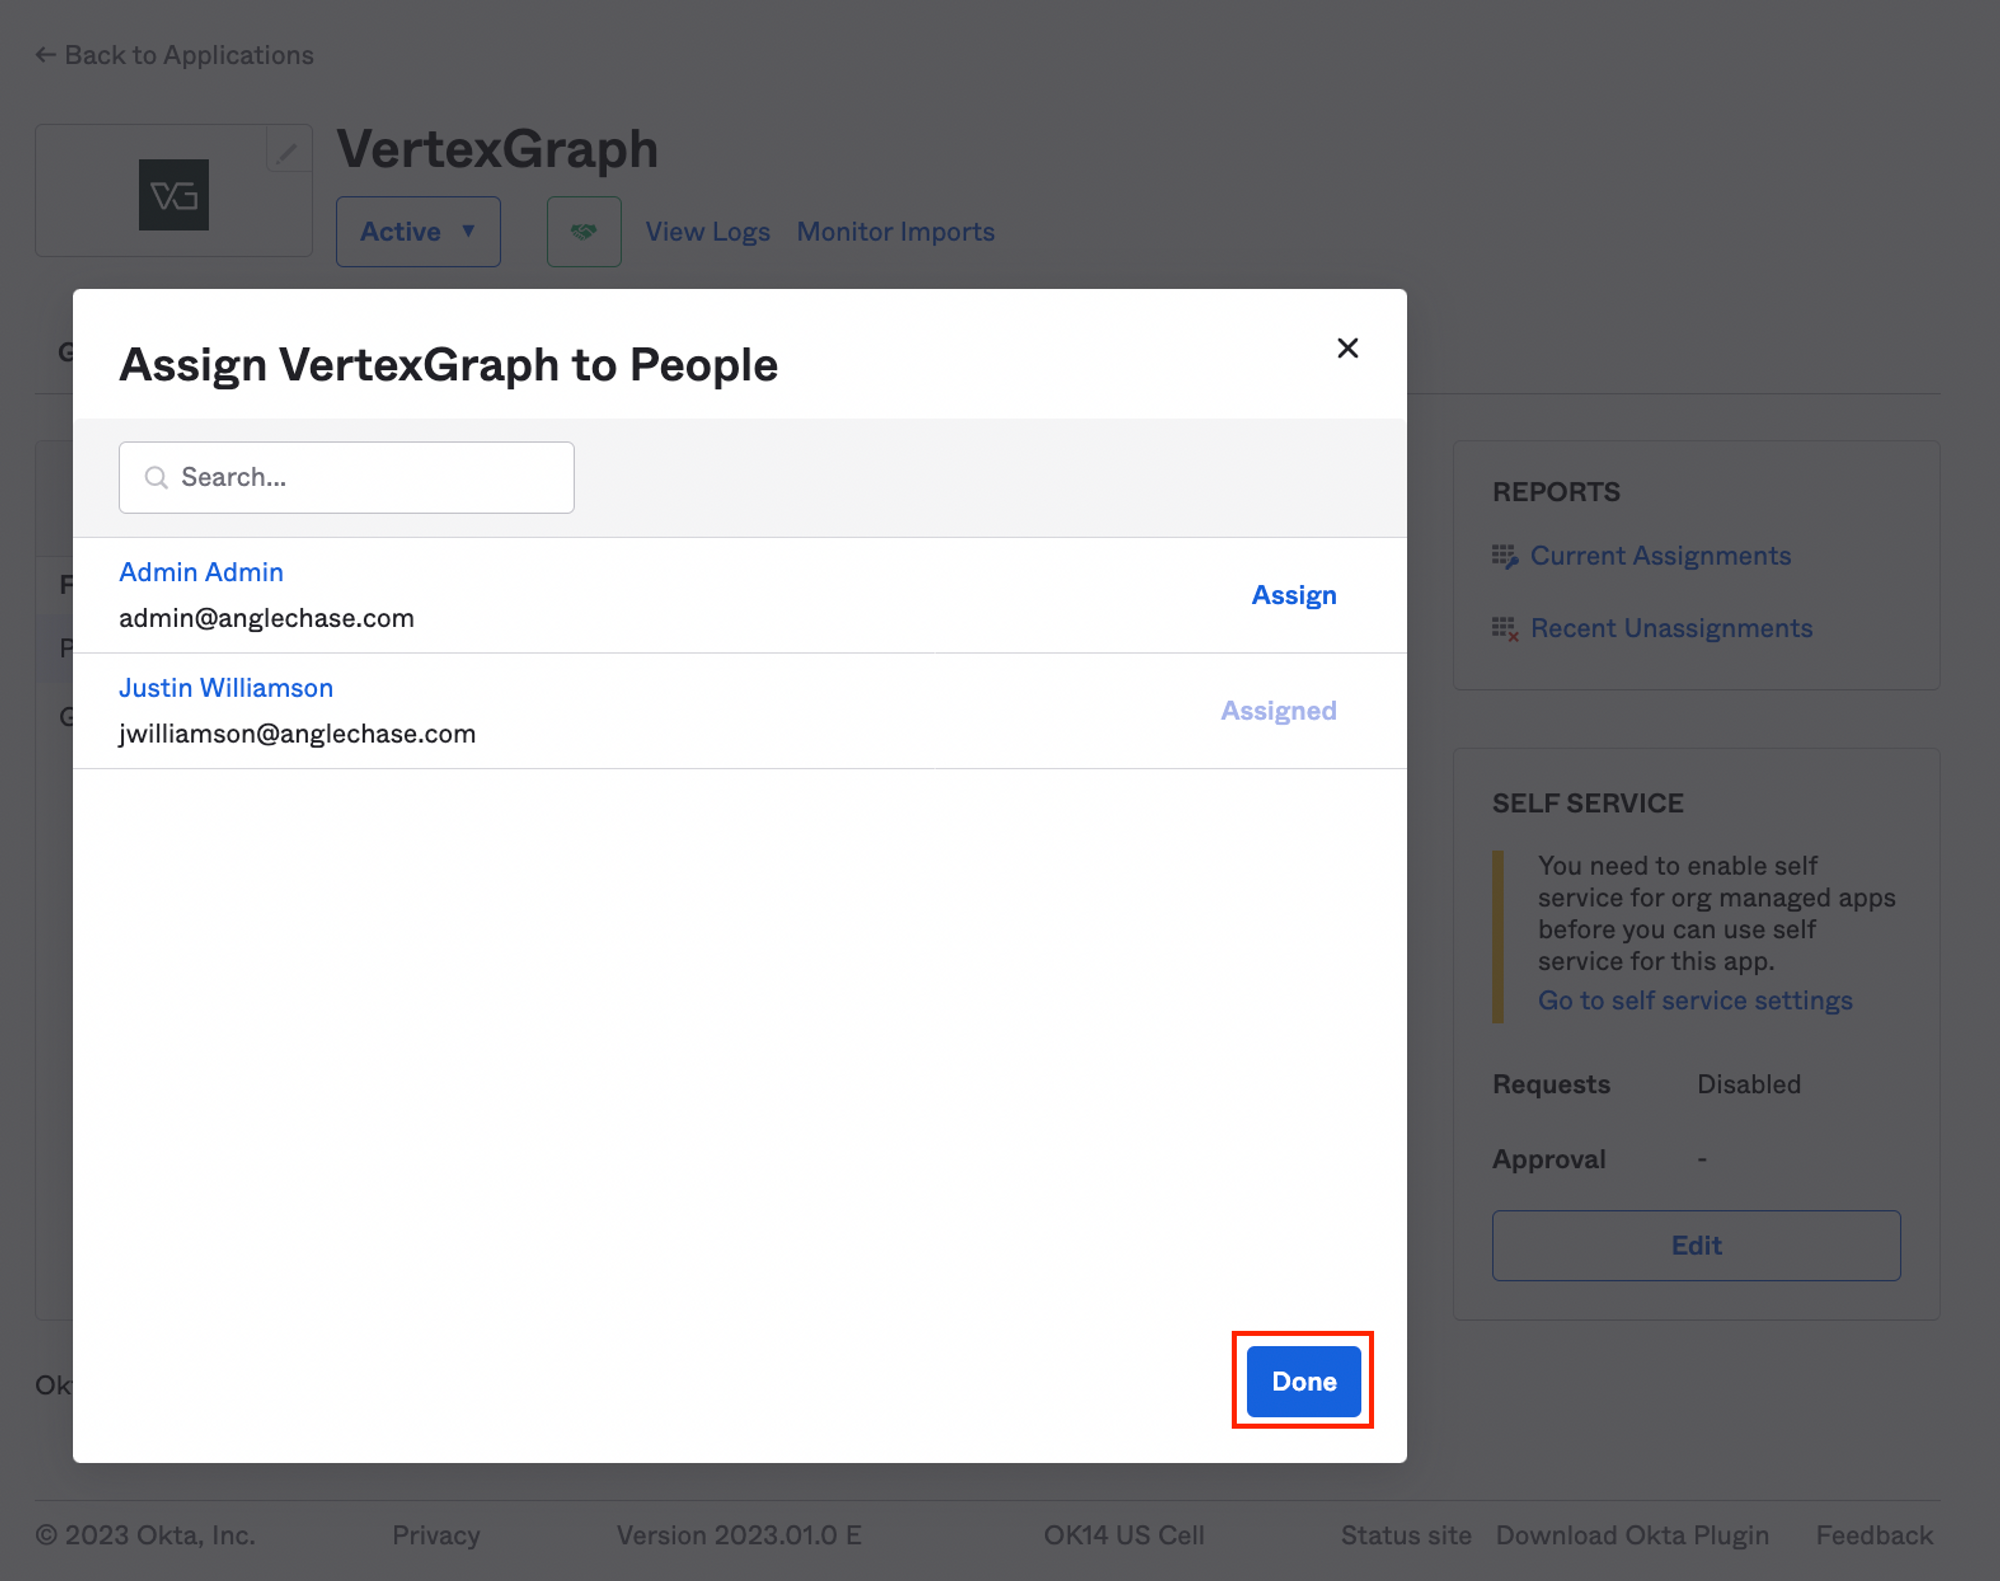This screenshot has width=2000, height=1581.
Task: Open Monitor Imports link
Action: click(x=895, y=232)
